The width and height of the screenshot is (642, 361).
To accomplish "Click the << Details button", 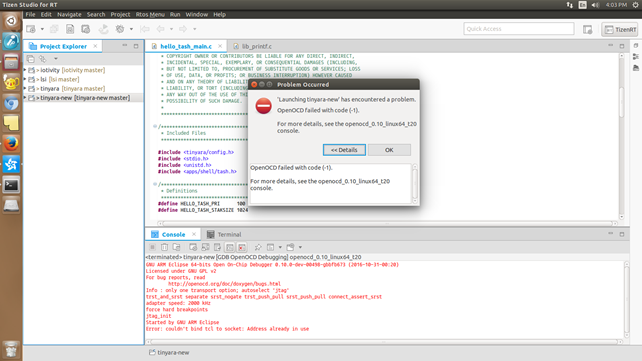I will point(344,150).
